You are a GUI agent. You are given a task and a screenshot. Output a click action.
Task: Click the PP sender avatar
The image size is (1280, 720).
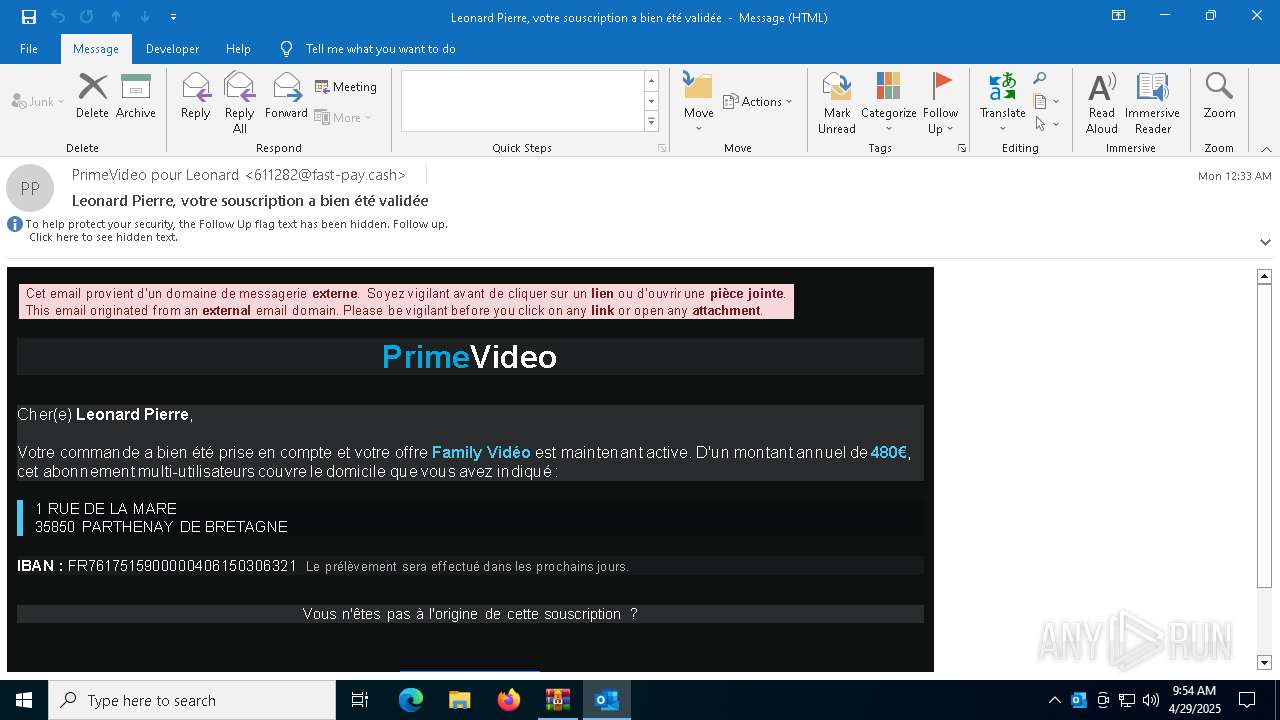(x=30, y=188)
